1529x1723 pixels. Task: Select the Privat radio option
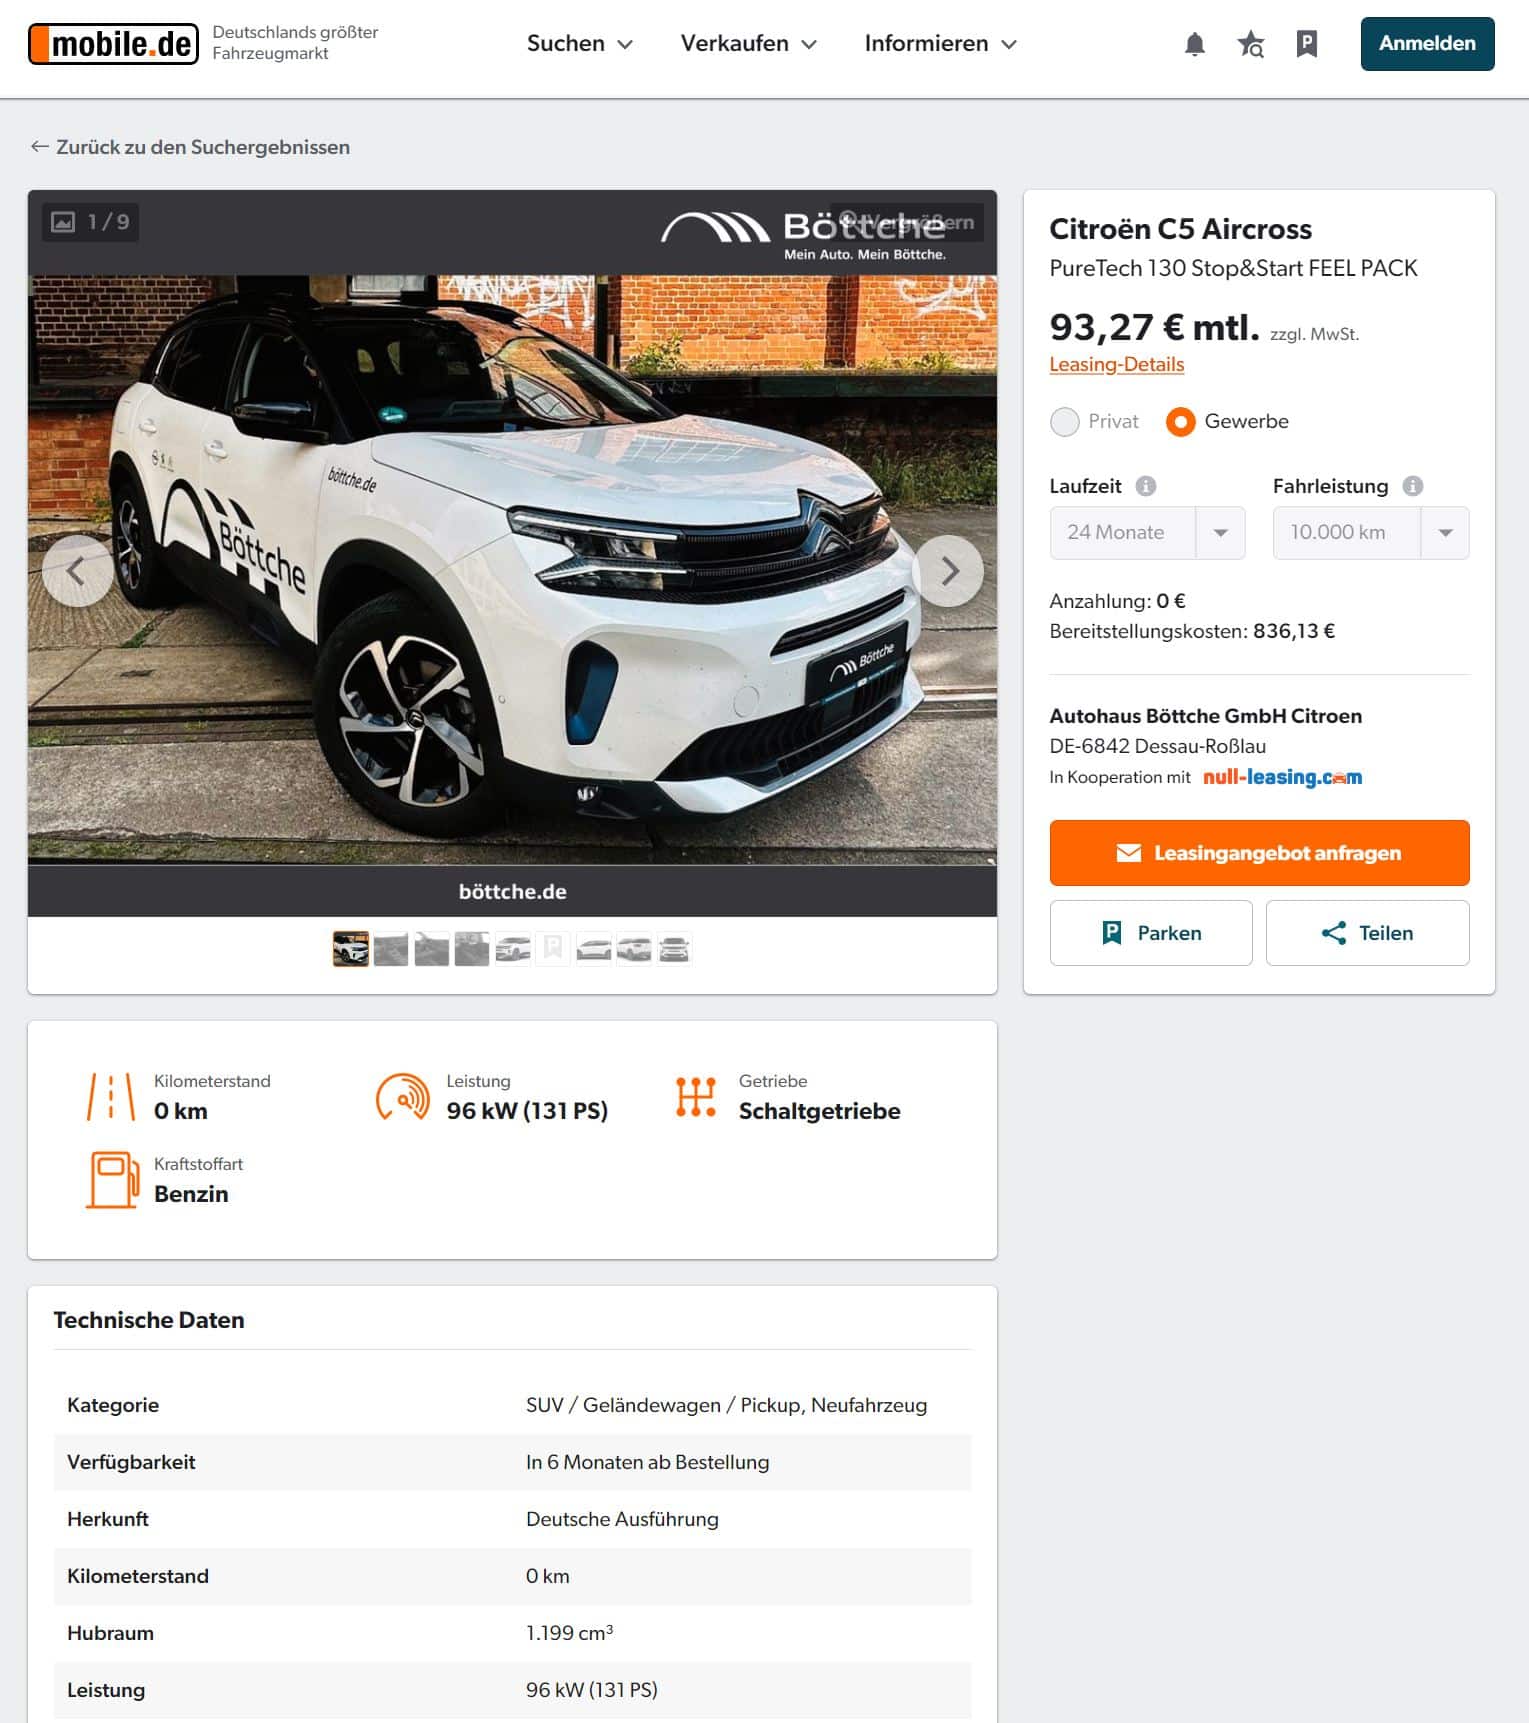pyautogui.click(x=1065, y=422)
